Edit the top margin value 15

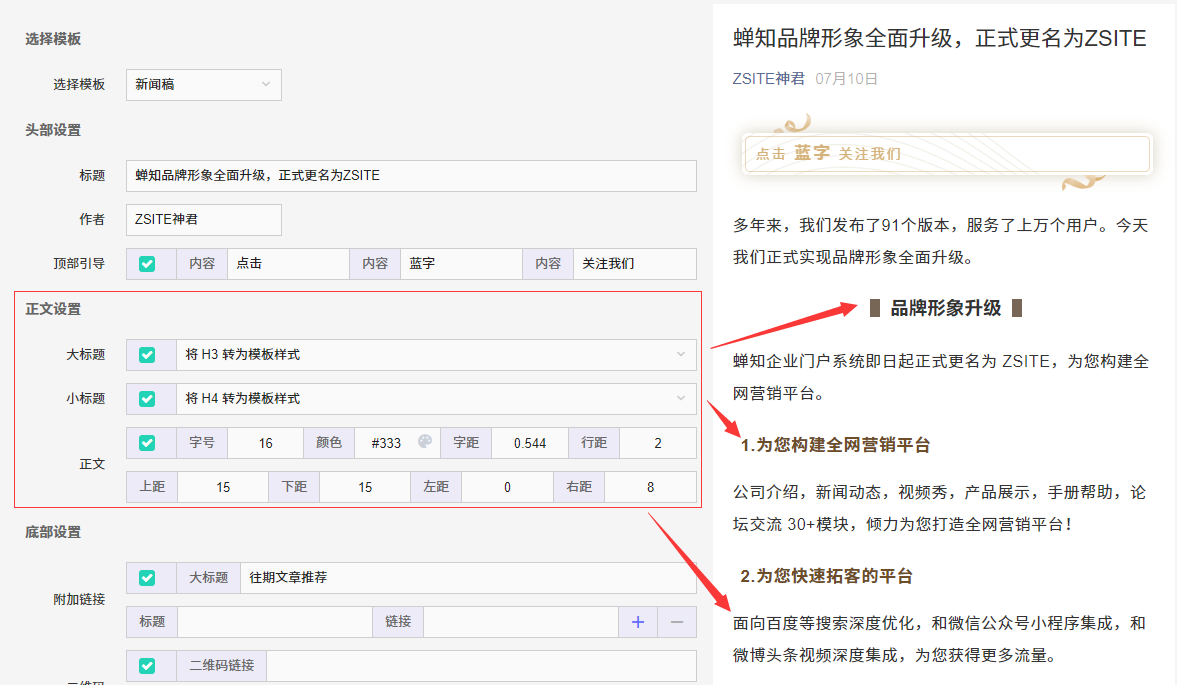[x=223, y=488]
